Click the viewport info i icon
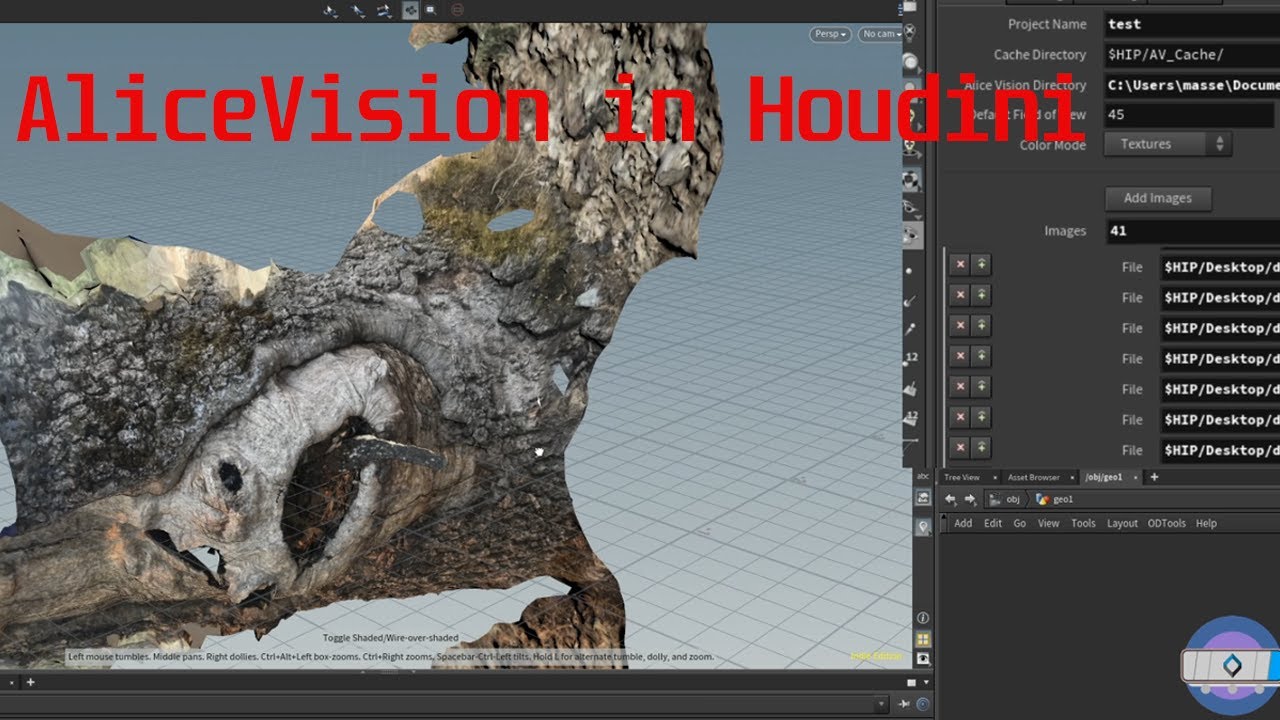 tap(923, 618)
